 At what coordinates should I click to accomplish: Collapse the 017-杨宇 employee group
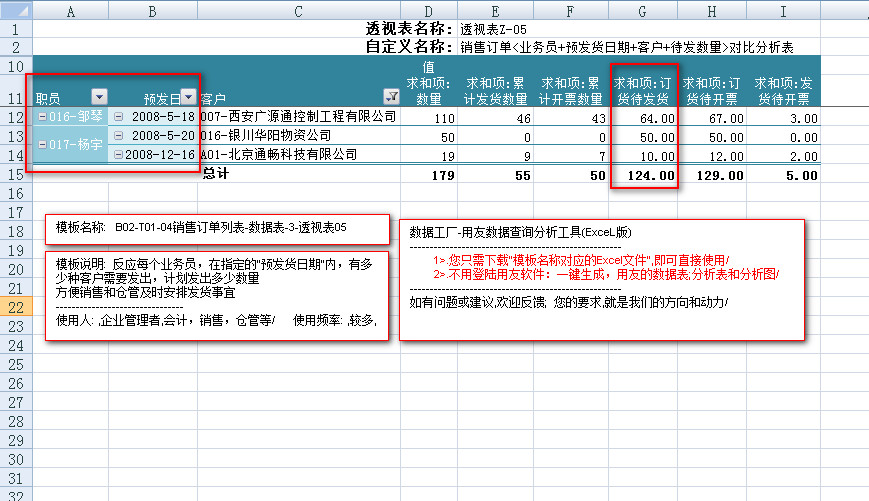(42, 145)
